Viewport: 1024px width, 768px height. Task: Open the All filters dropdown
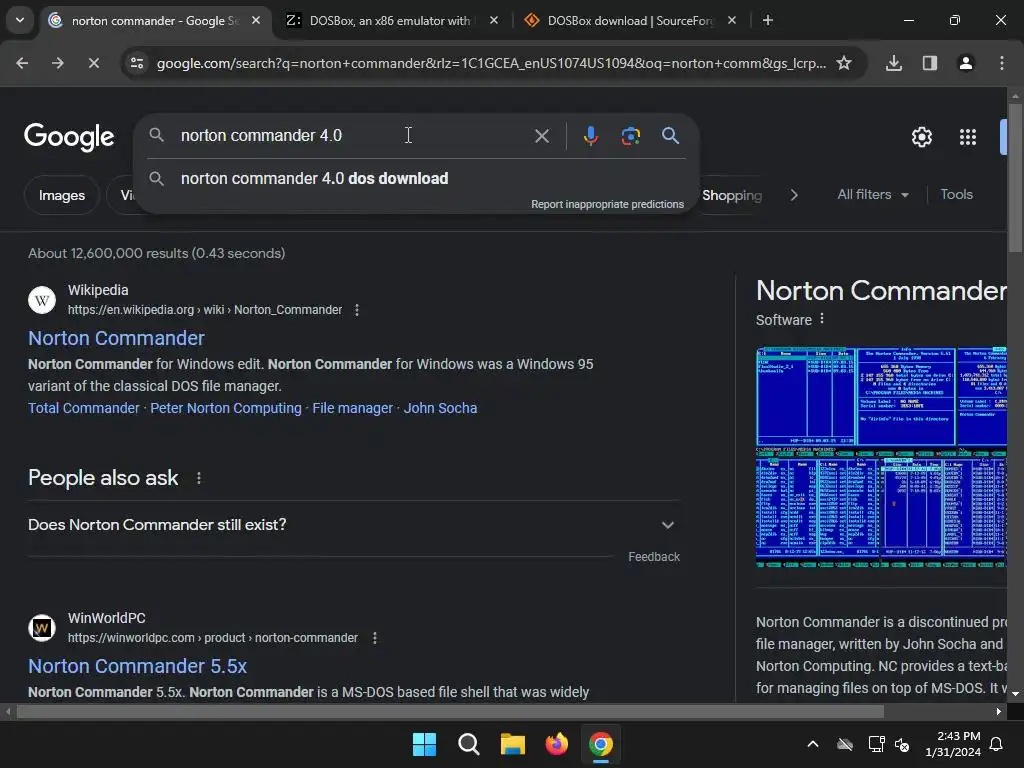[872, 195]
